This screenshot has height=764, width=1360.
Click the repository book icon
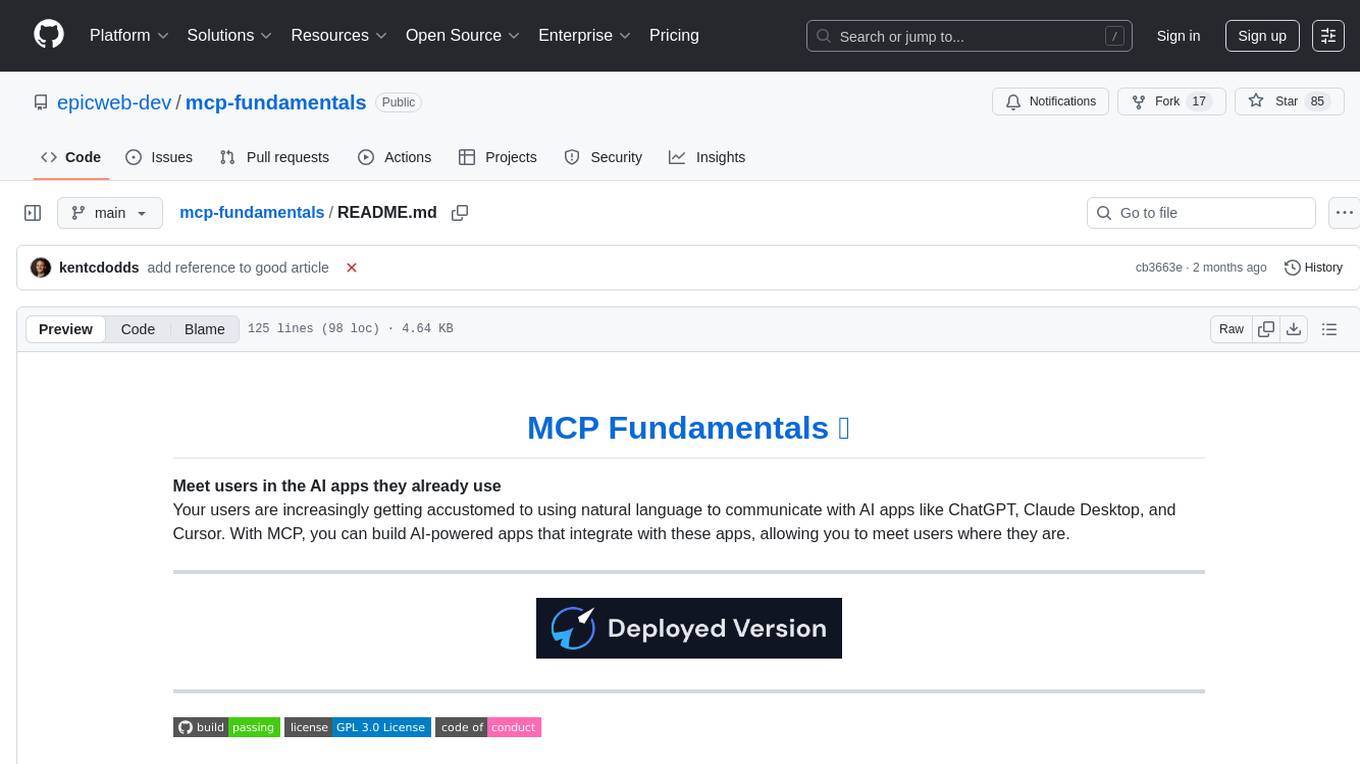click(41, 102)
